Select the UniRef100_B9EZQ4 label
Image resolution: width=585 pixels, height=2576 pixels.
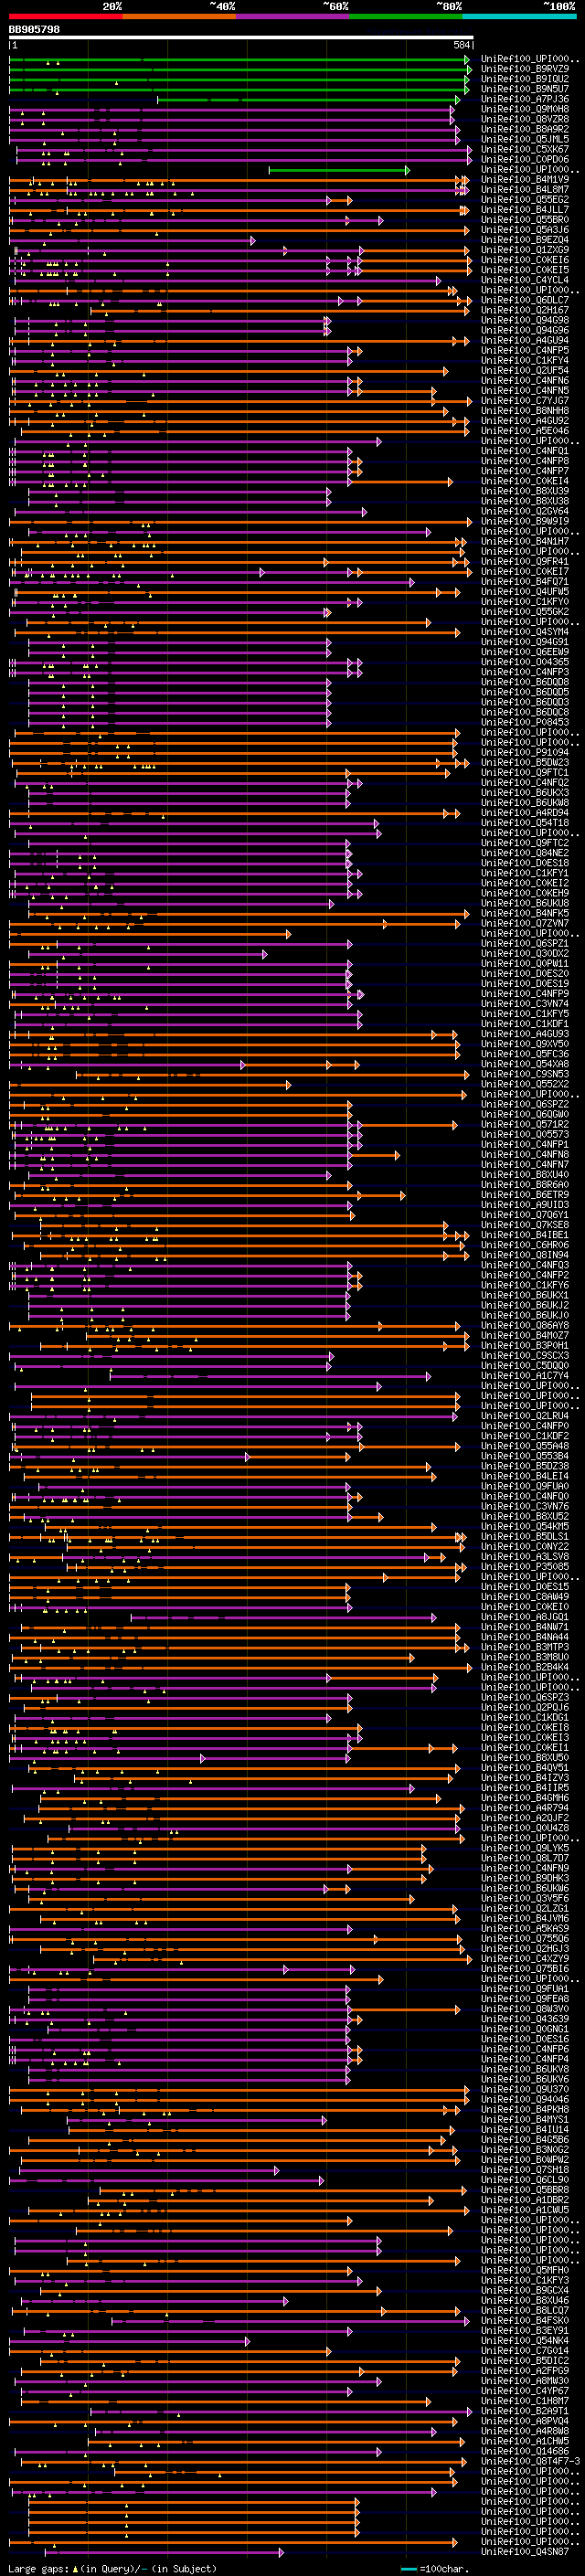[x=525, y=240]
